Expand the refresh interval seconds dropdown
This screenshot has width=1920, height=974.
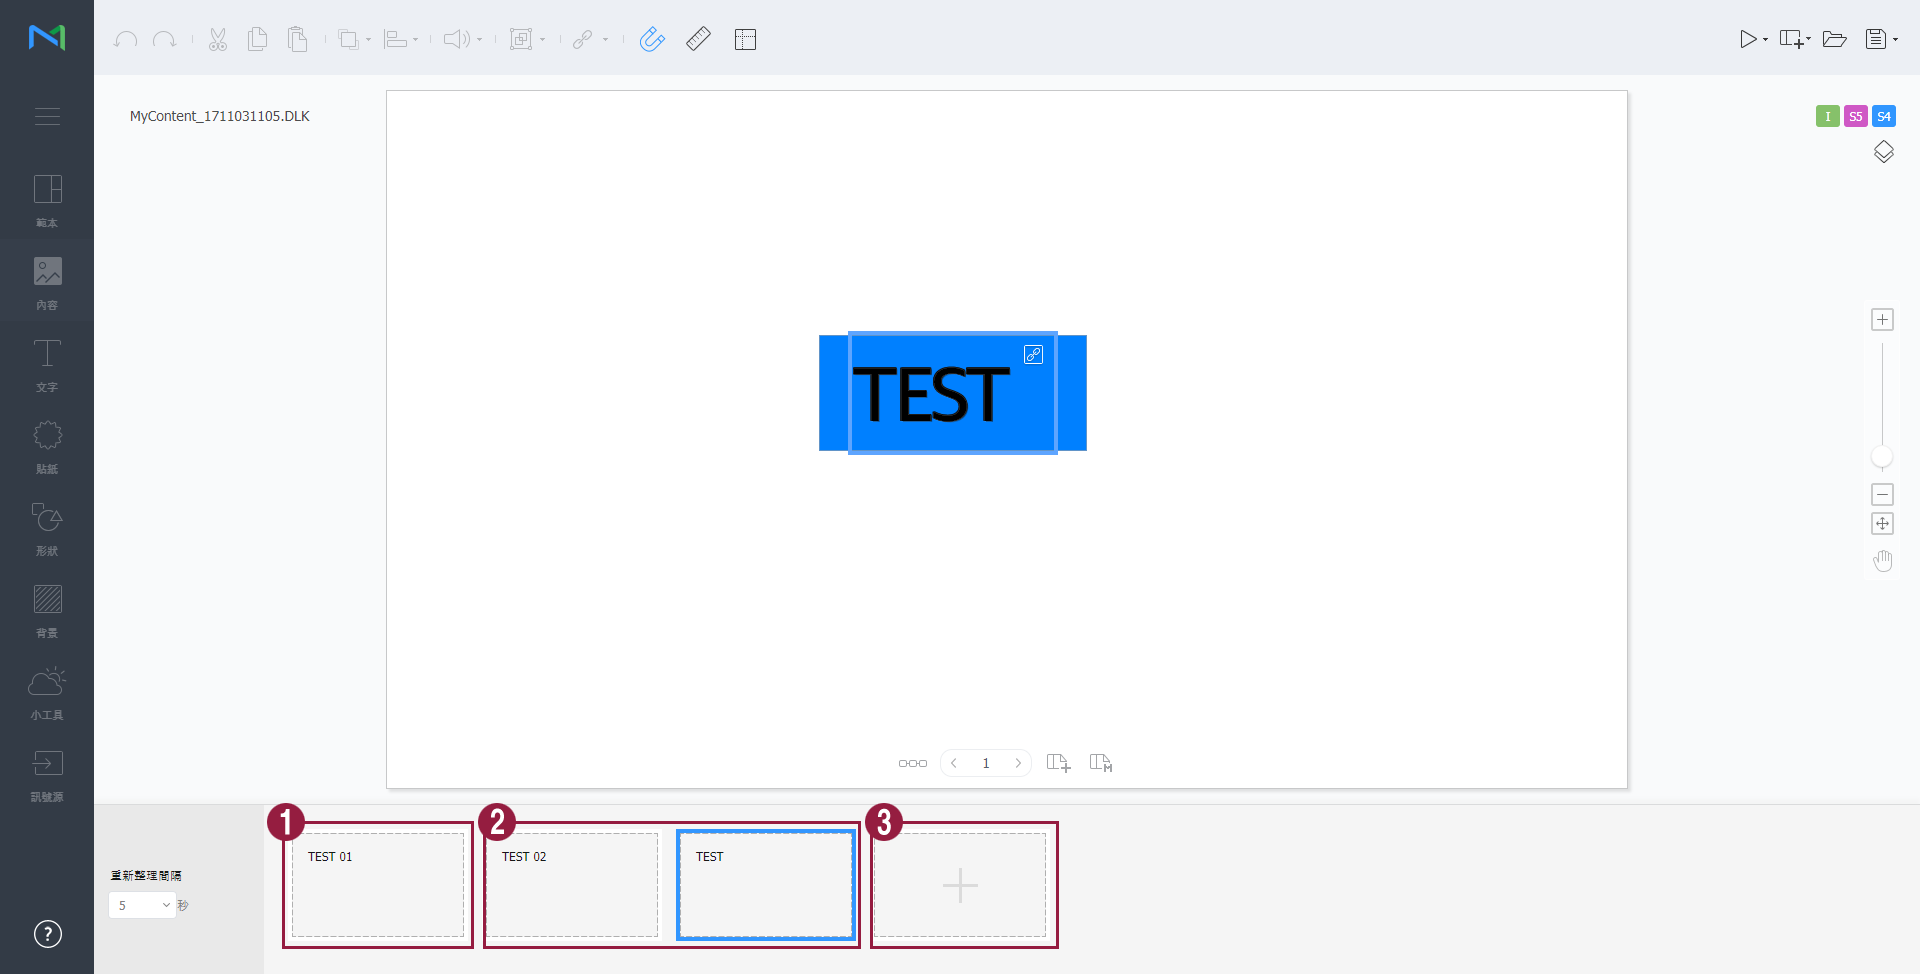click(143, 905)
